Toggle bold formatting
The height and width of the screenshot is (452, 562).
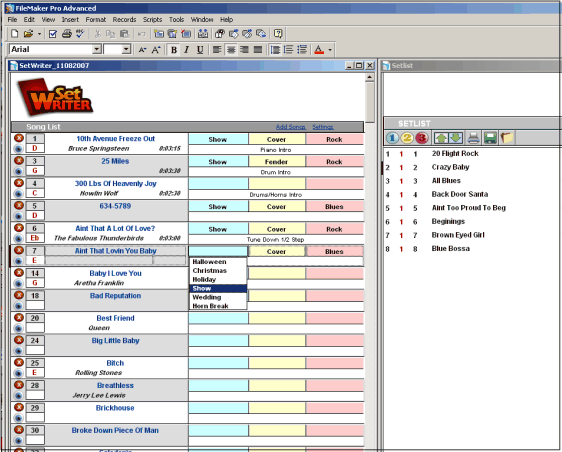coord(174,50)
